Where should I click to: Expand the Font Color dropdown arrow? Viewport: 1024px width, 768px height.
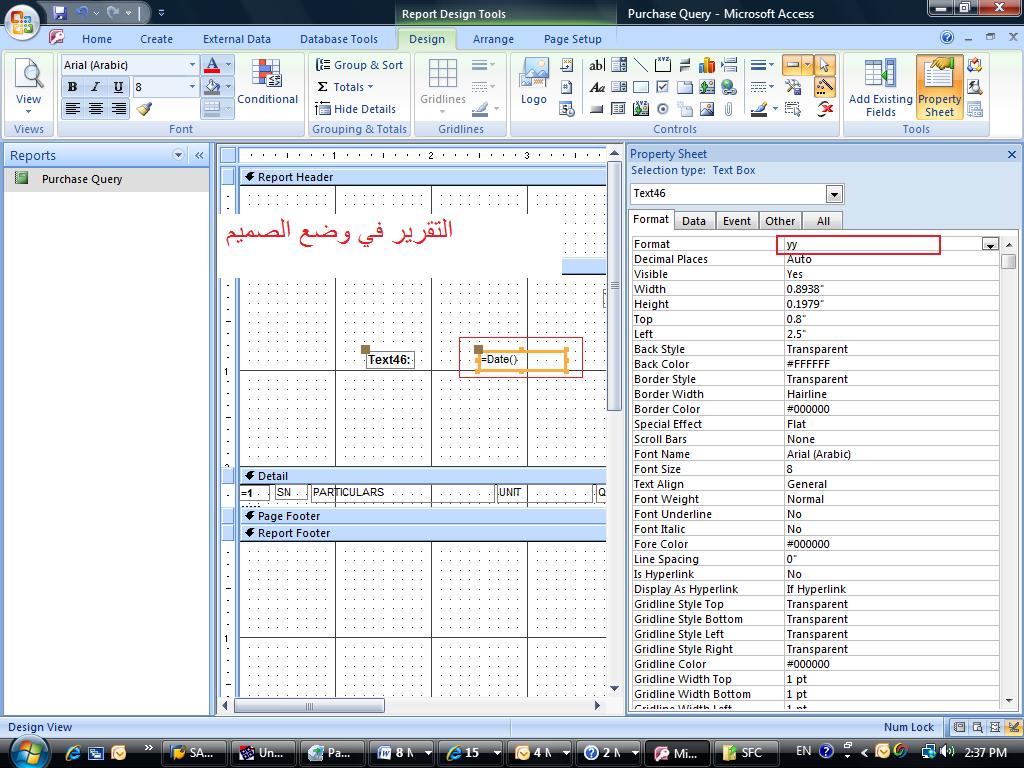tap(228, 65)
